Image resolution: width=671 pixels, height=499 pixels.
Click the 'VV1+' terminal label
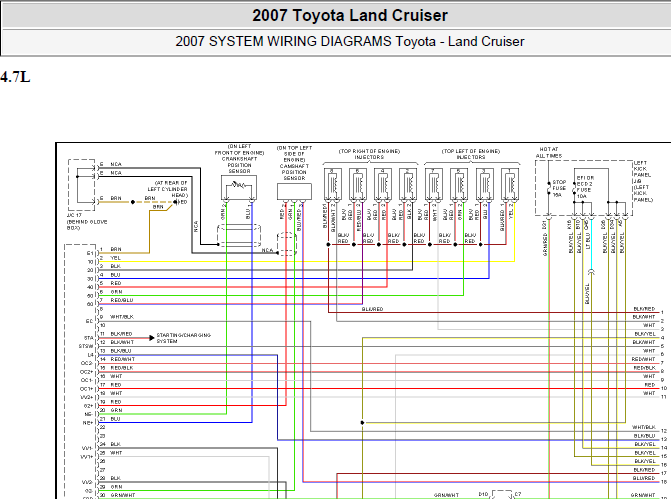87,457
